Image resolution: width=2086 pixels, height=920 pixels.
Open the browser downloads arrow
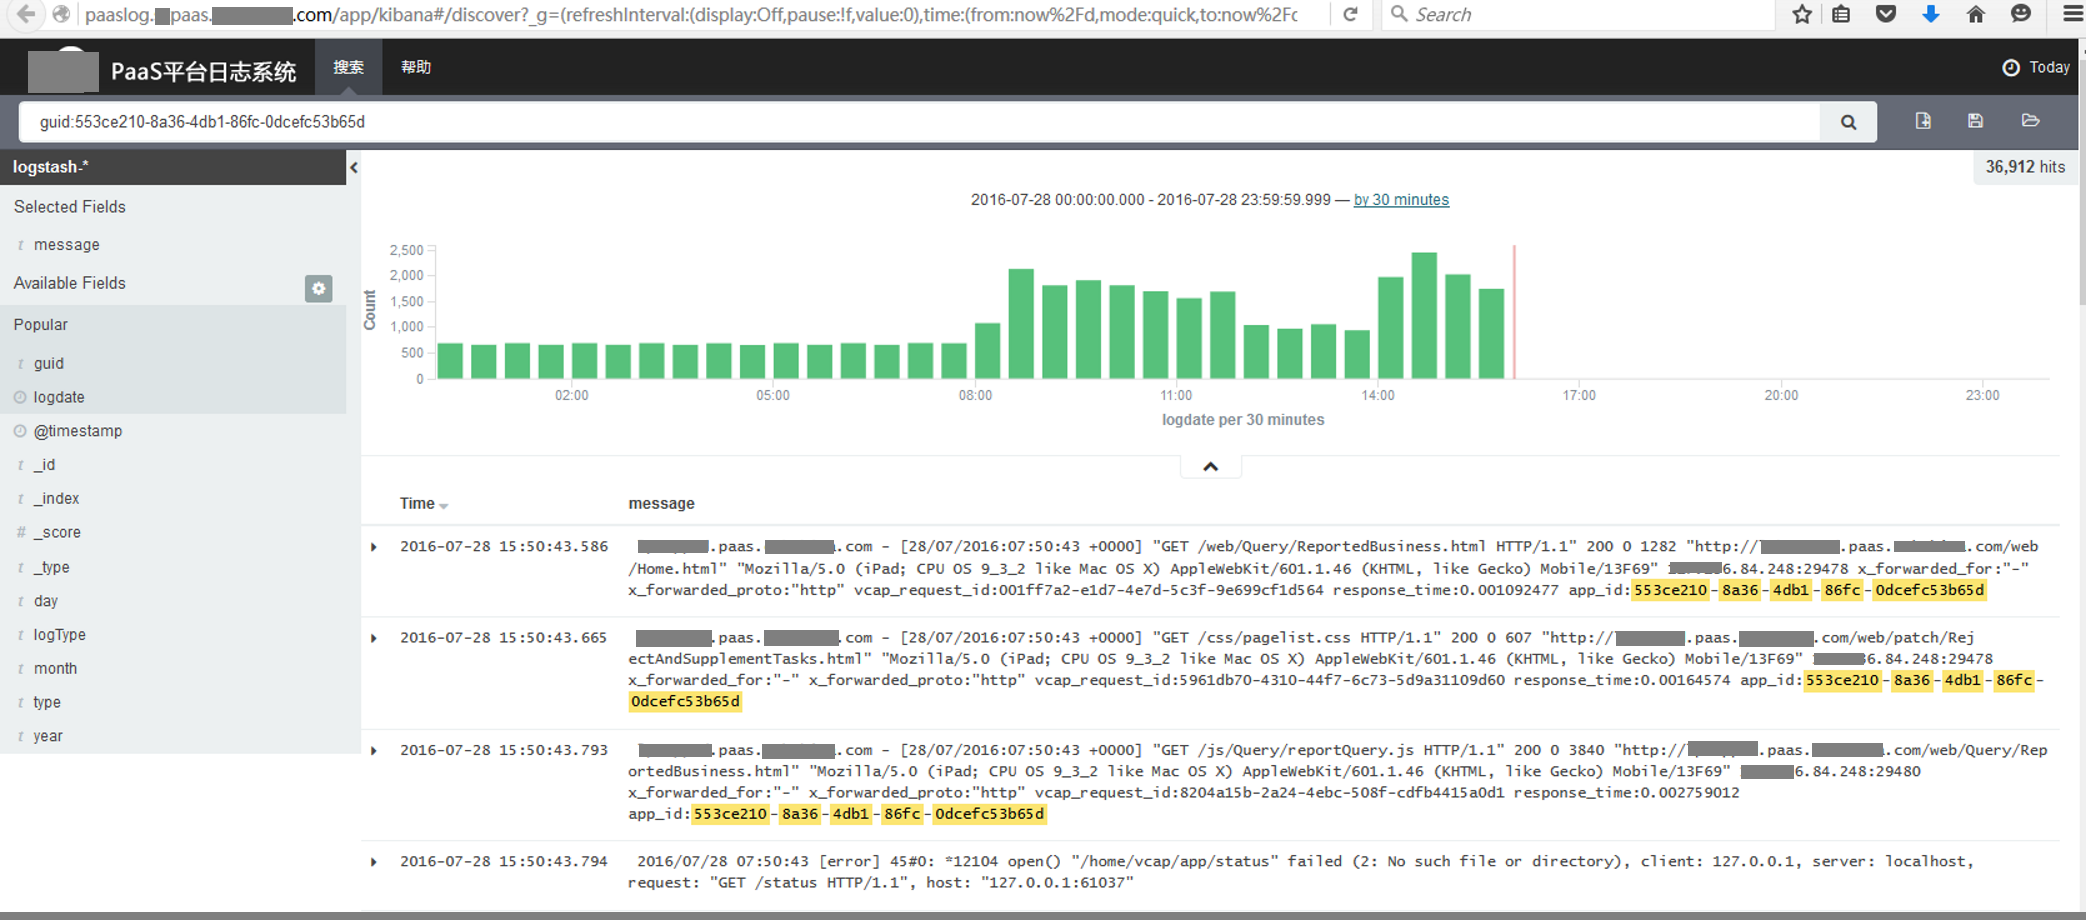(1931, 14)
